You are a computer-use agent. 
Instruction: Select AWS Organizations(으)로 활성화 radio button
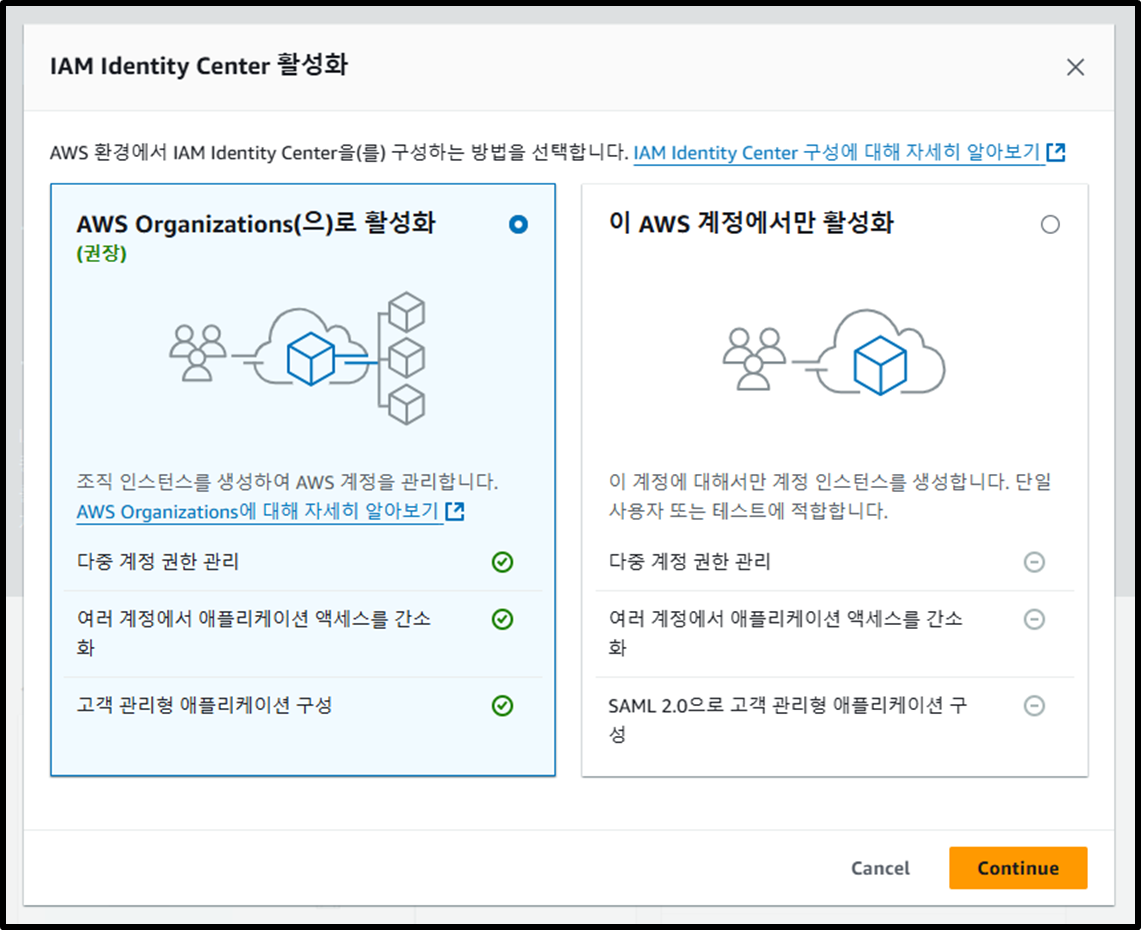coord(518,224)
